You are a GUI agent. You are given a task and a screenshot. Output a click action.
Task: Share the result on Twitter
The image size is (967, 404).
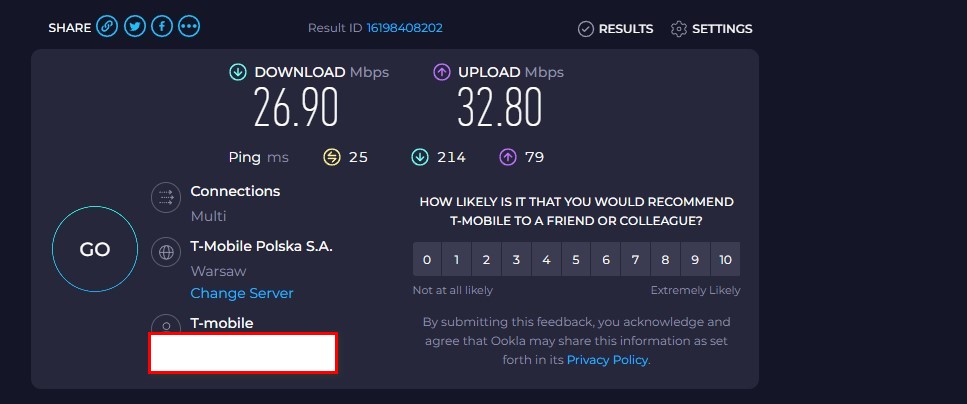tap(134, 27)
